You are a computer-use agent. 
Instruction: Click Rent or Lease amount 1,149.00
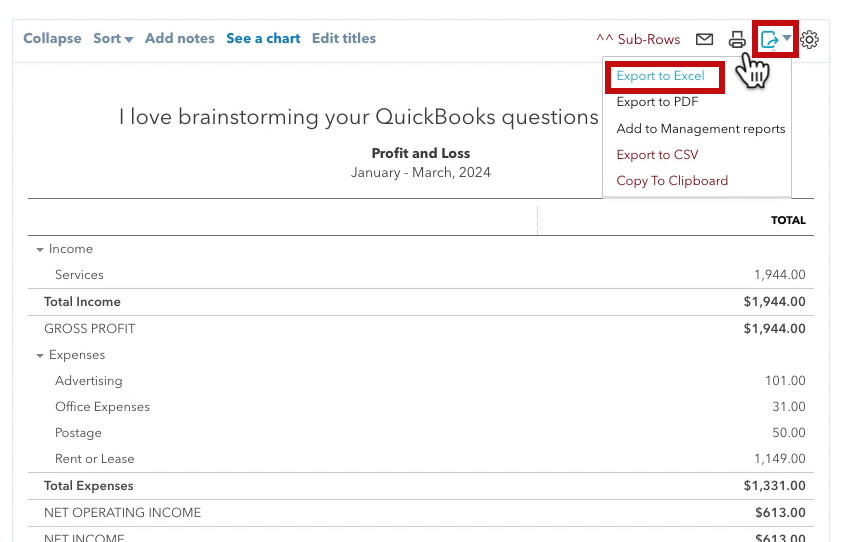780,459
